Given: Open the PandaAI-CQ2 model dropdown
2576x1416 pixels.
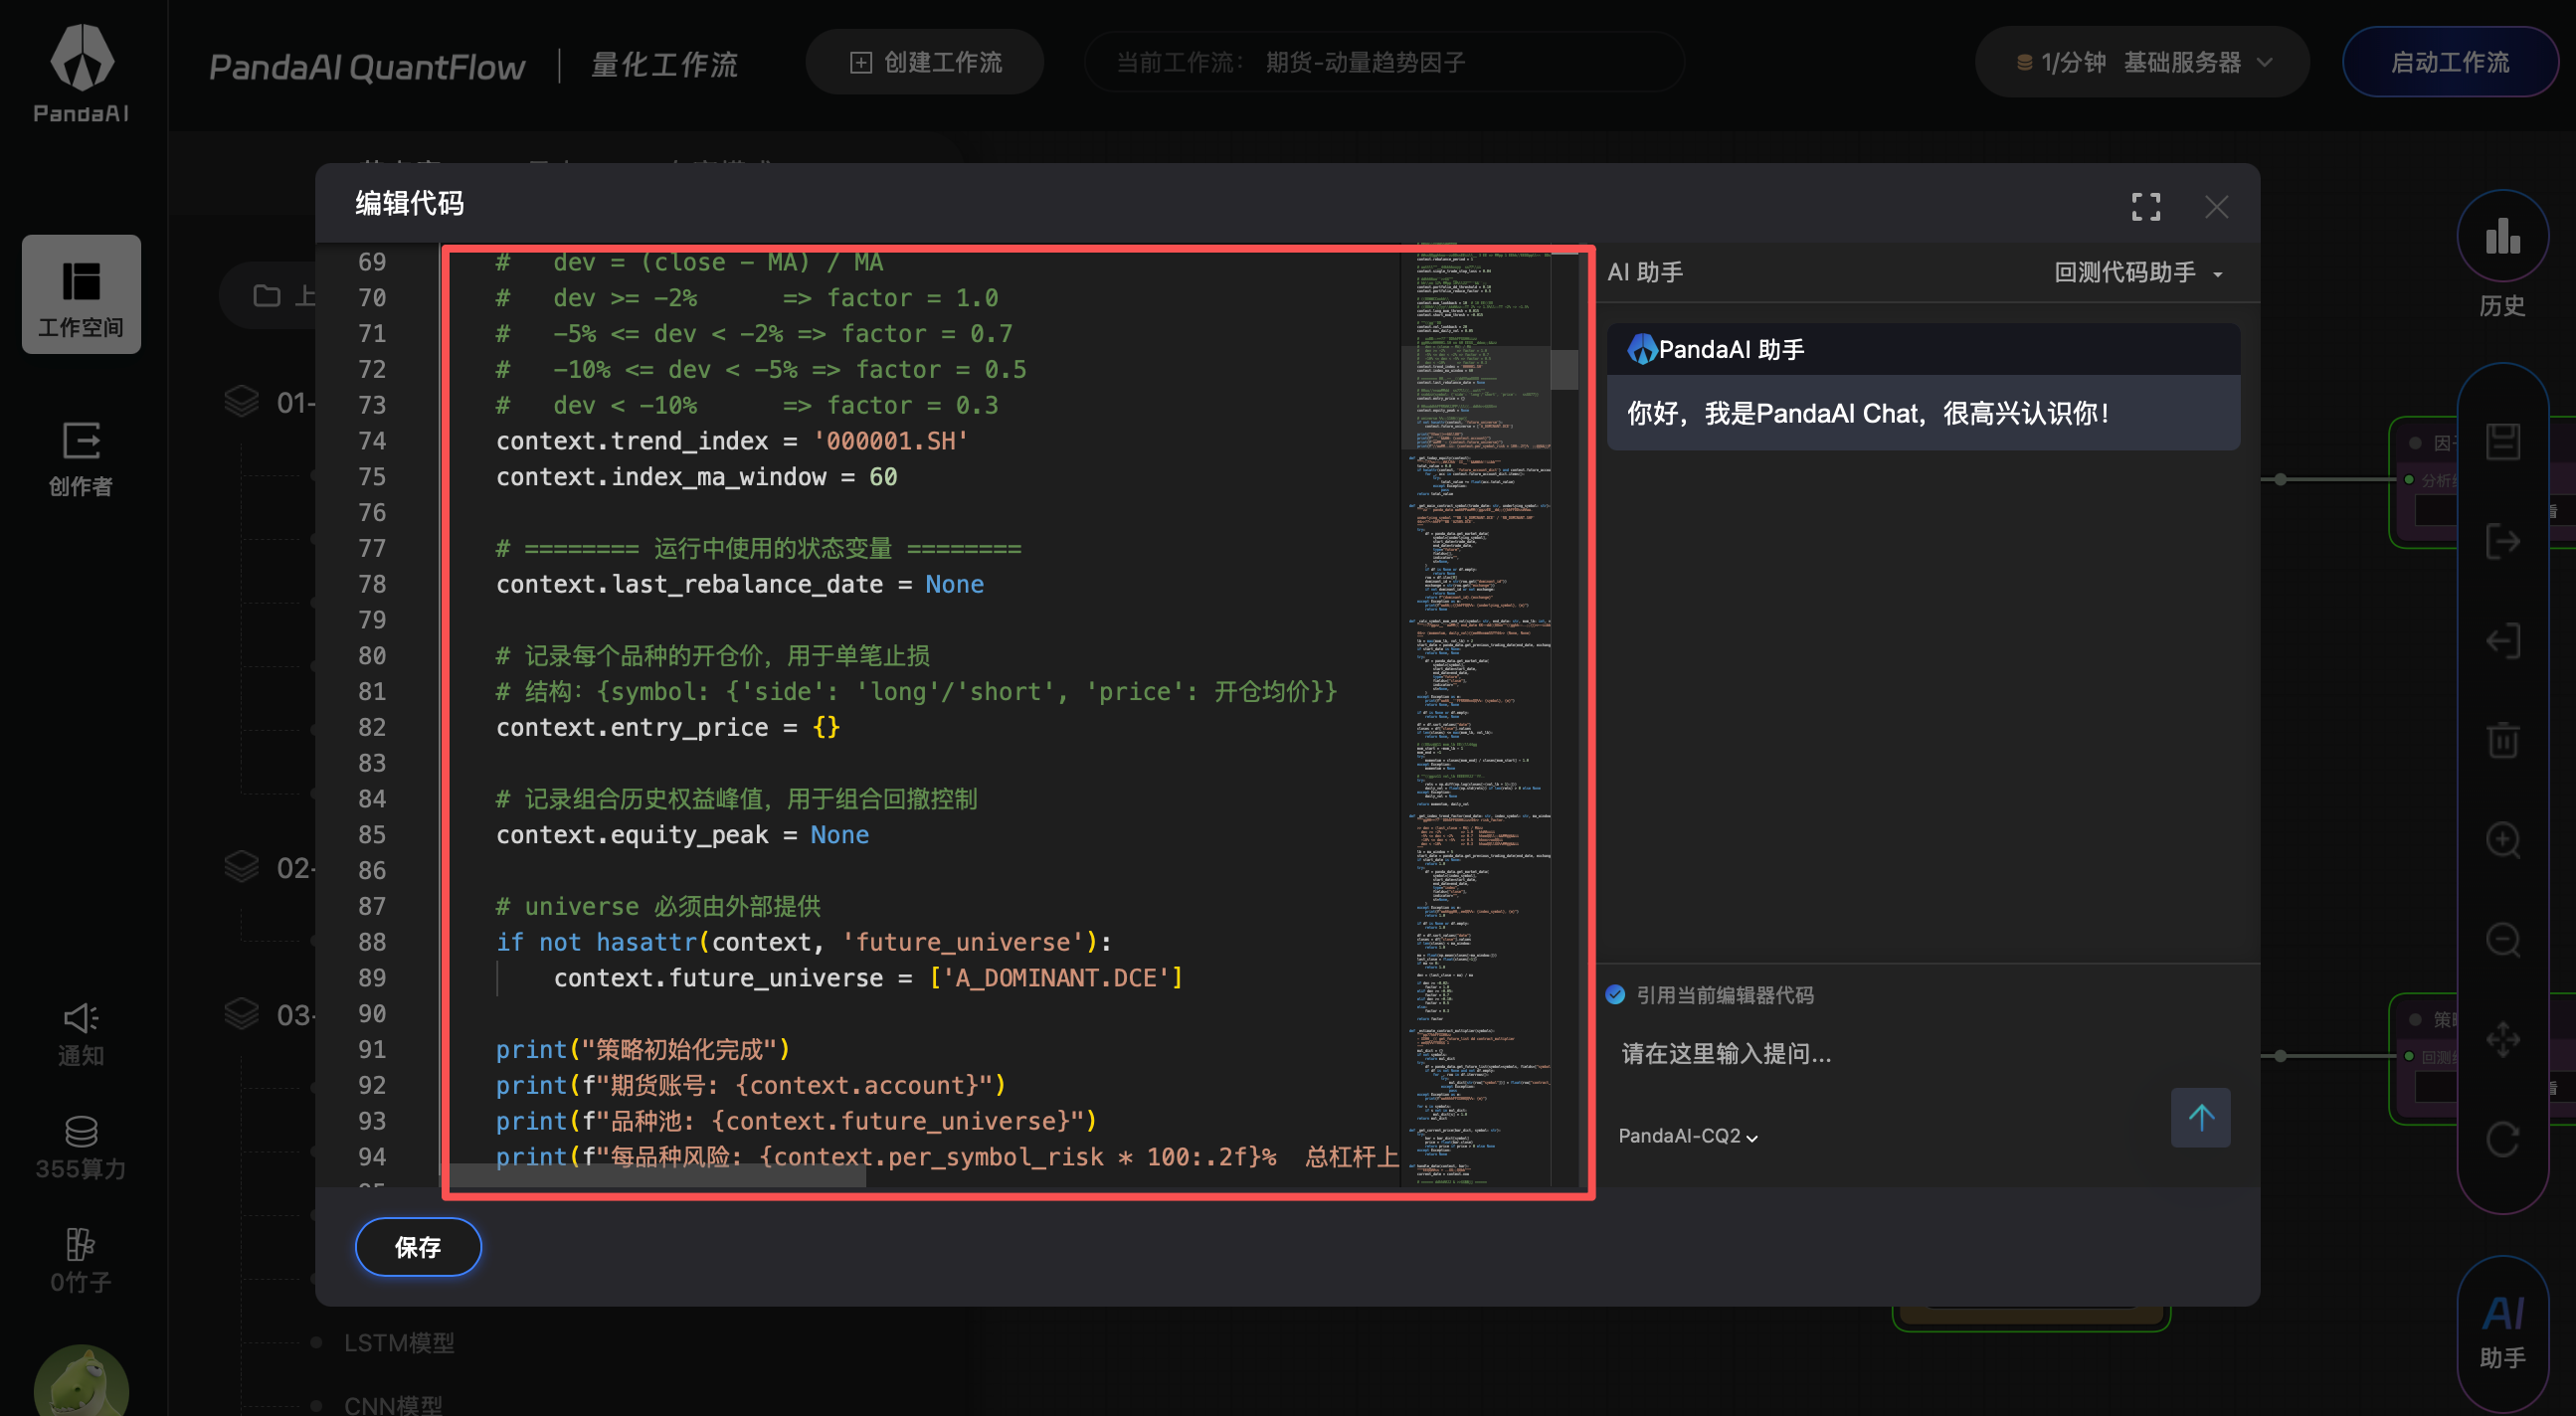Looking at the screenshot, I should tap(1688, 1136).
